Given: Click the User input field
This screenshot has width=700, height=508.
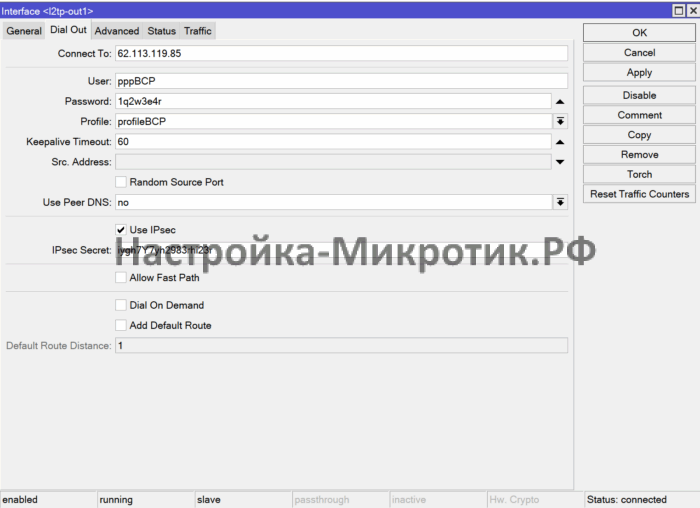Looking at the screenshot, I should (342, 81).
